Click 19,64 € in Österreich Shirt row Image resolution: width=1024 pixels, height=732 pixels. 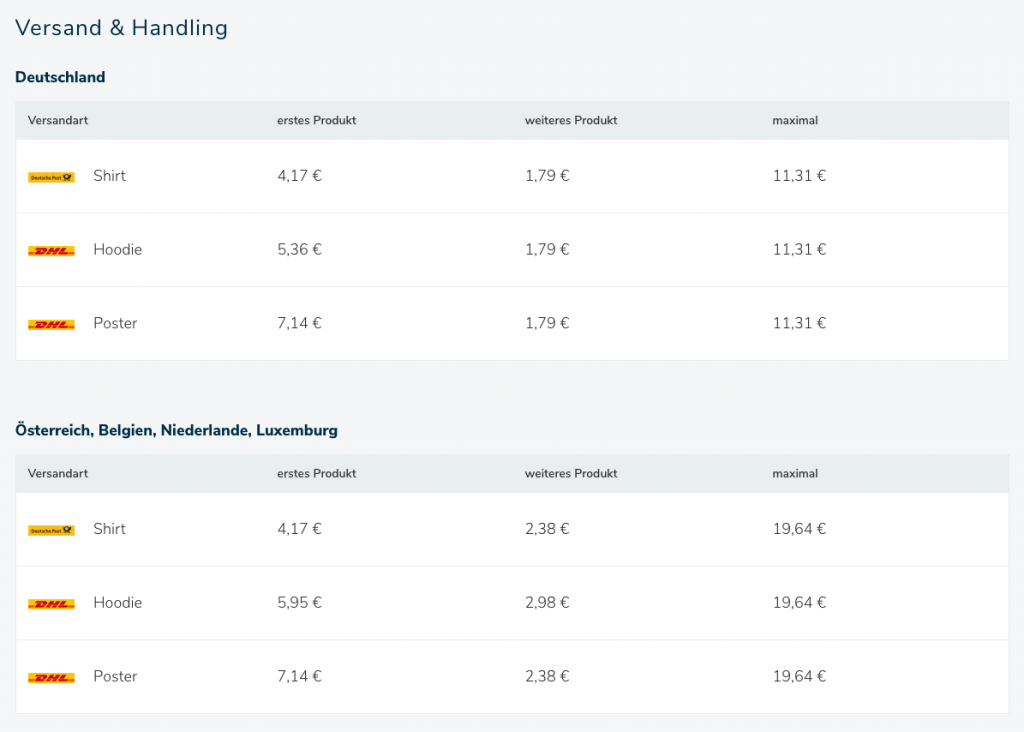(799, 529)
